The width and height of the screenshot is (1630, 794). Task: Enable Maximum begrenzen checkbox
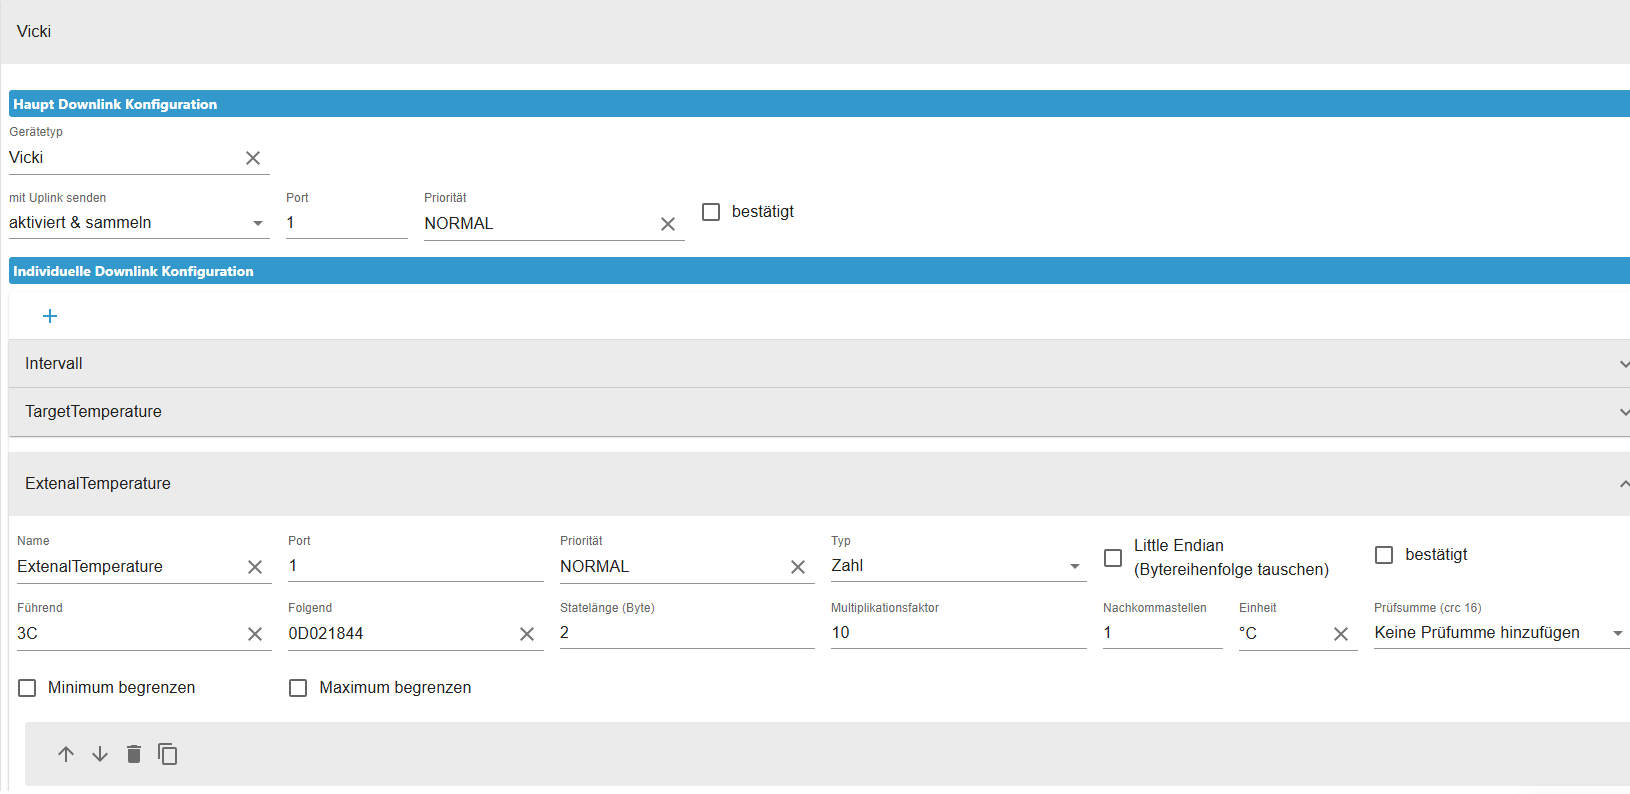click(298, 688)
